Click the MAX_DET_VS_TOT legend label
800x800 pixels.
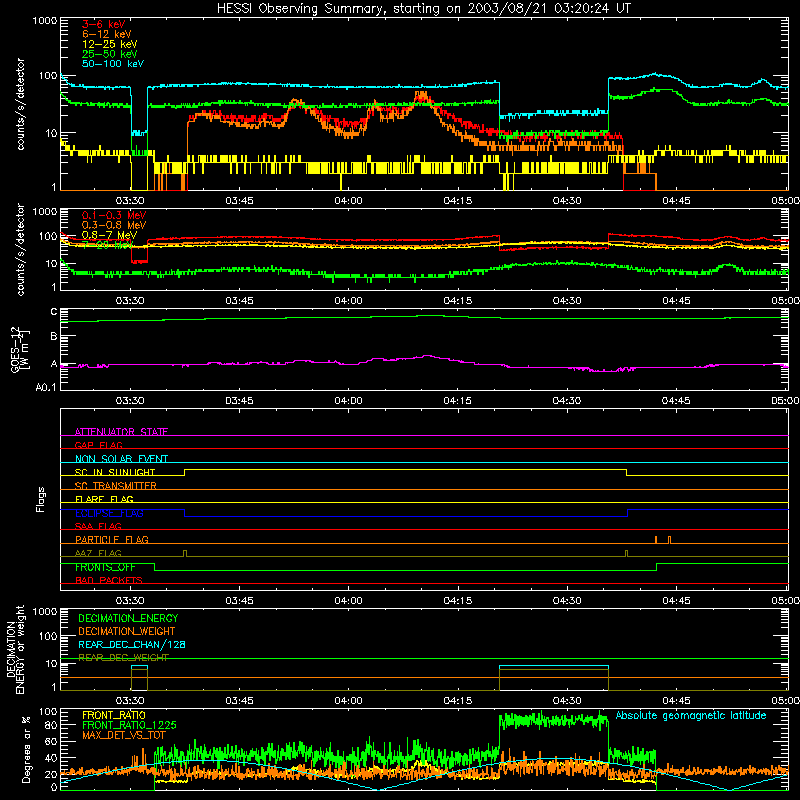coord(123,735)
